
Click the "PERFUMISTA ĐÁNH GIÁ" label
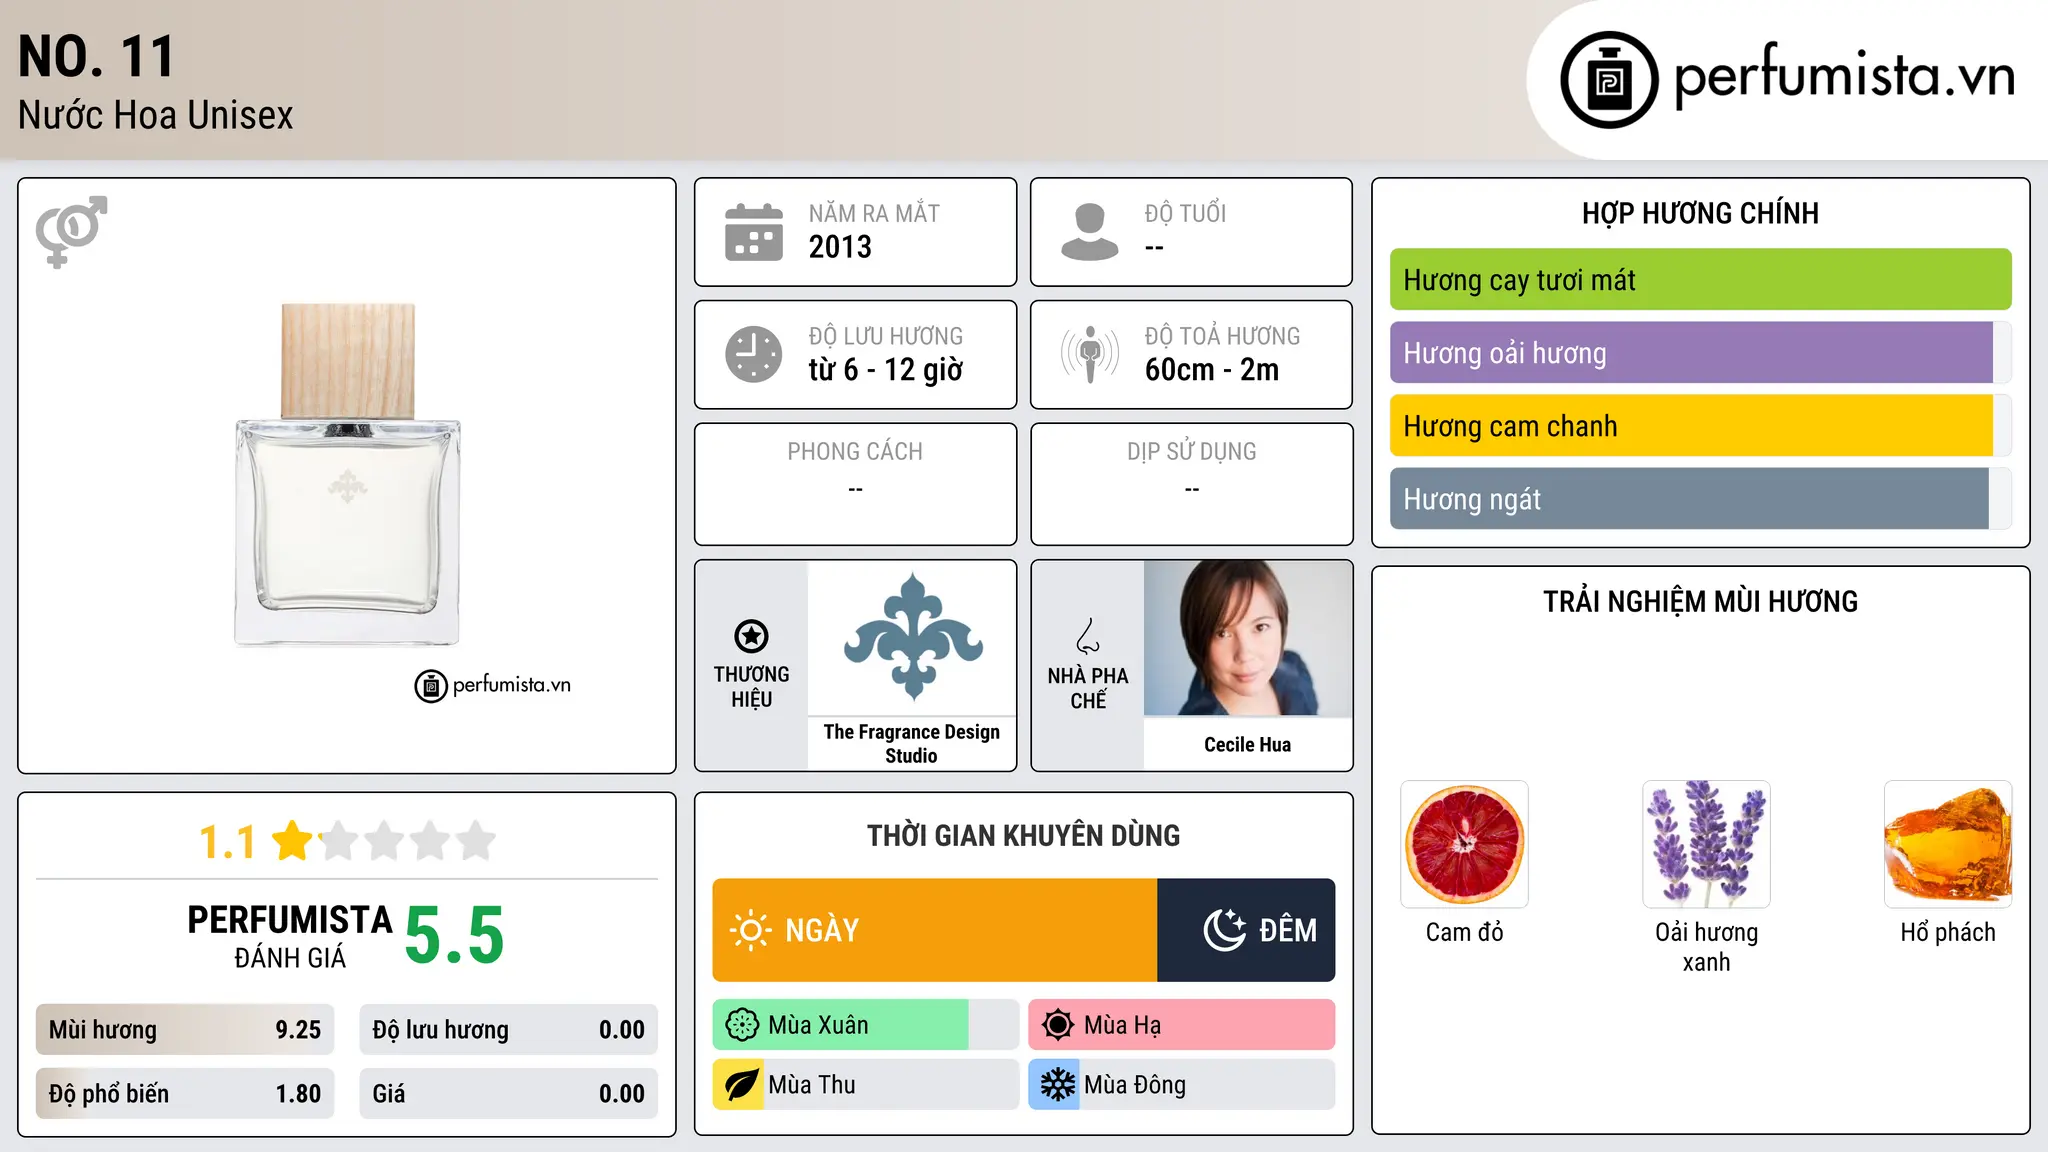(290, 936)
